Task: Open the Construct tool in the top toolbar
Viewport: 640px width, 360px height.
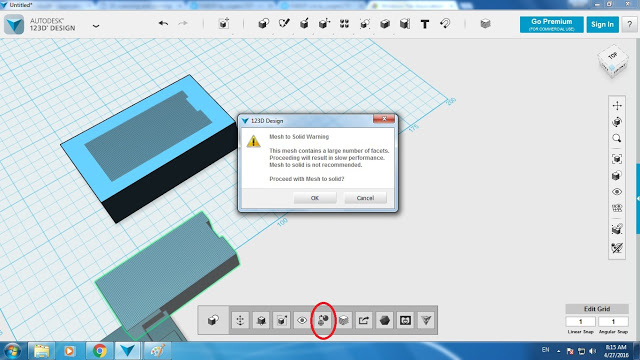Action: 304,24
